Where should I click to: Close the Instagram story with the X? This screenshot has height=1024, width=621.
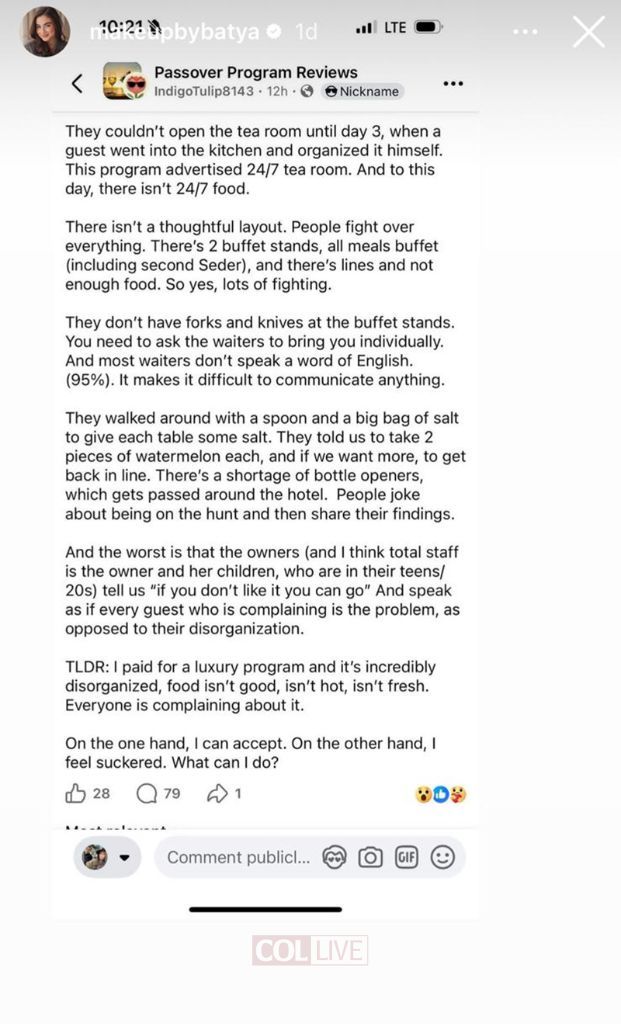pos(588,32)
